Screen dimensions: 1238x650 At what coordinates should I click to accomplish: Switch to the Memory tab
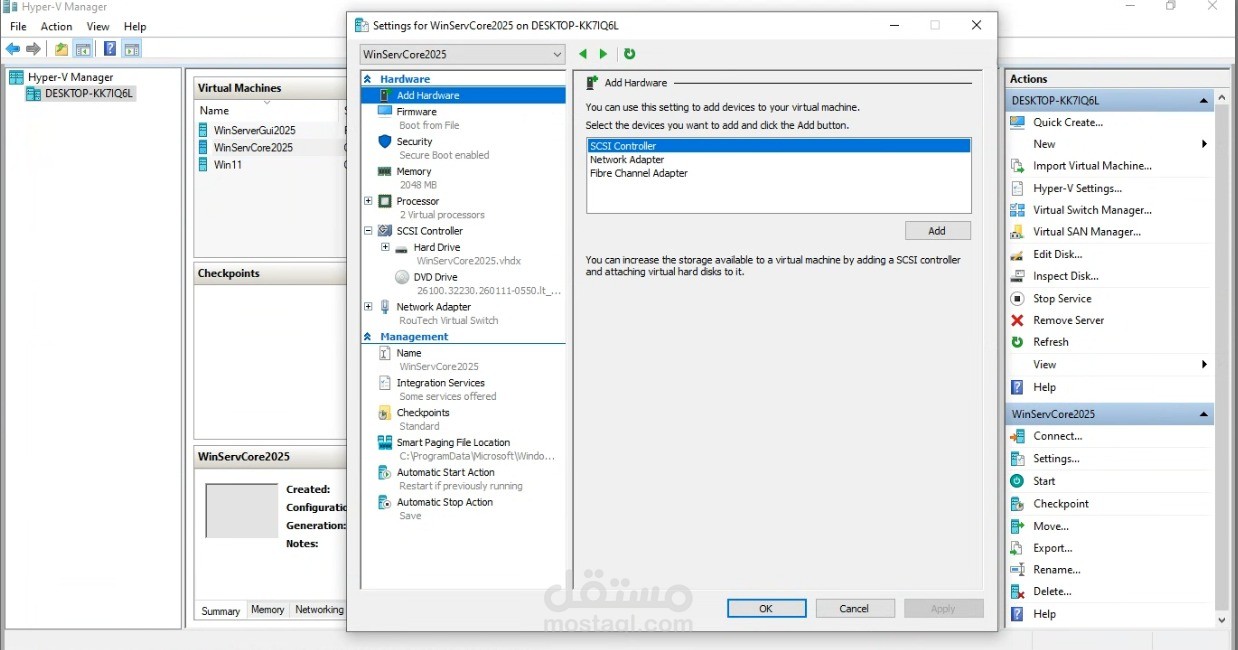pyautogui.click(x=267, y=610)
